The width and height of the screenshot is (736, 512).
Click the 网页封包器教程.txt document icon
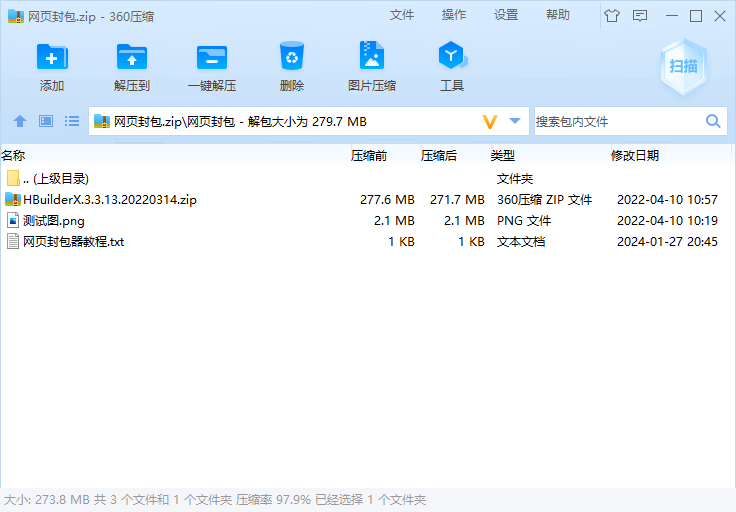coord(13,242)
